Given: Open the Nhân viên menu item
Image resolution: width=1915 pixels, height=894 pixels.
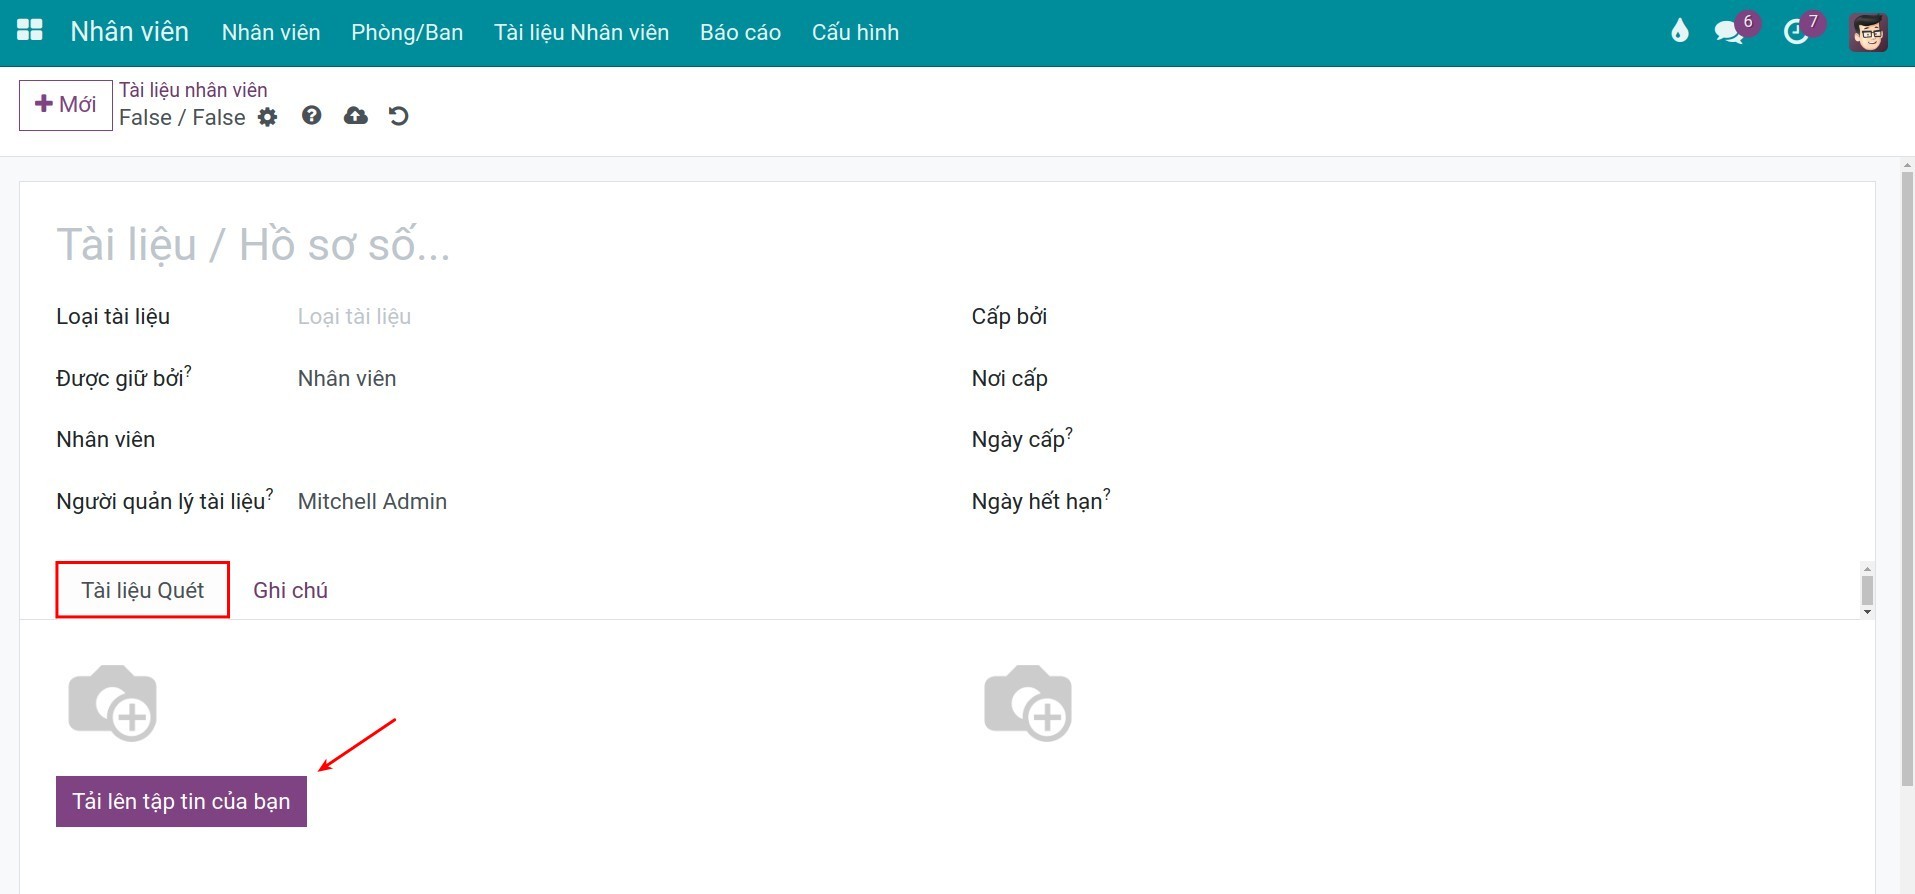Looking at the screenshot, I should 271,32.
